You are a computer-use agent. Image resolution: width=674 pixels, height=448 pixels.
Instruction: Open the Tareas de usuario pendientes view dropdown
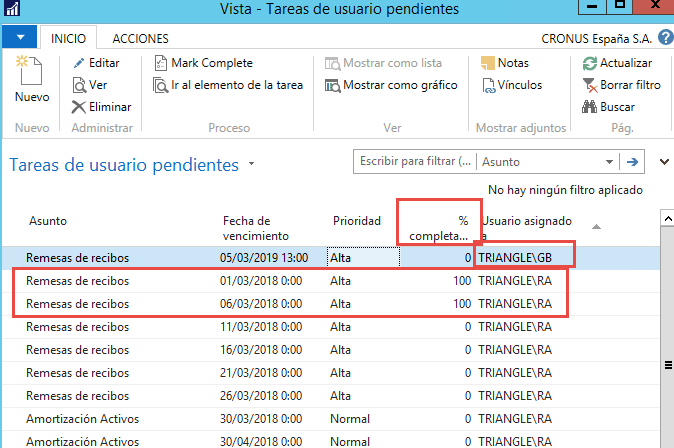tap(251, 164)
